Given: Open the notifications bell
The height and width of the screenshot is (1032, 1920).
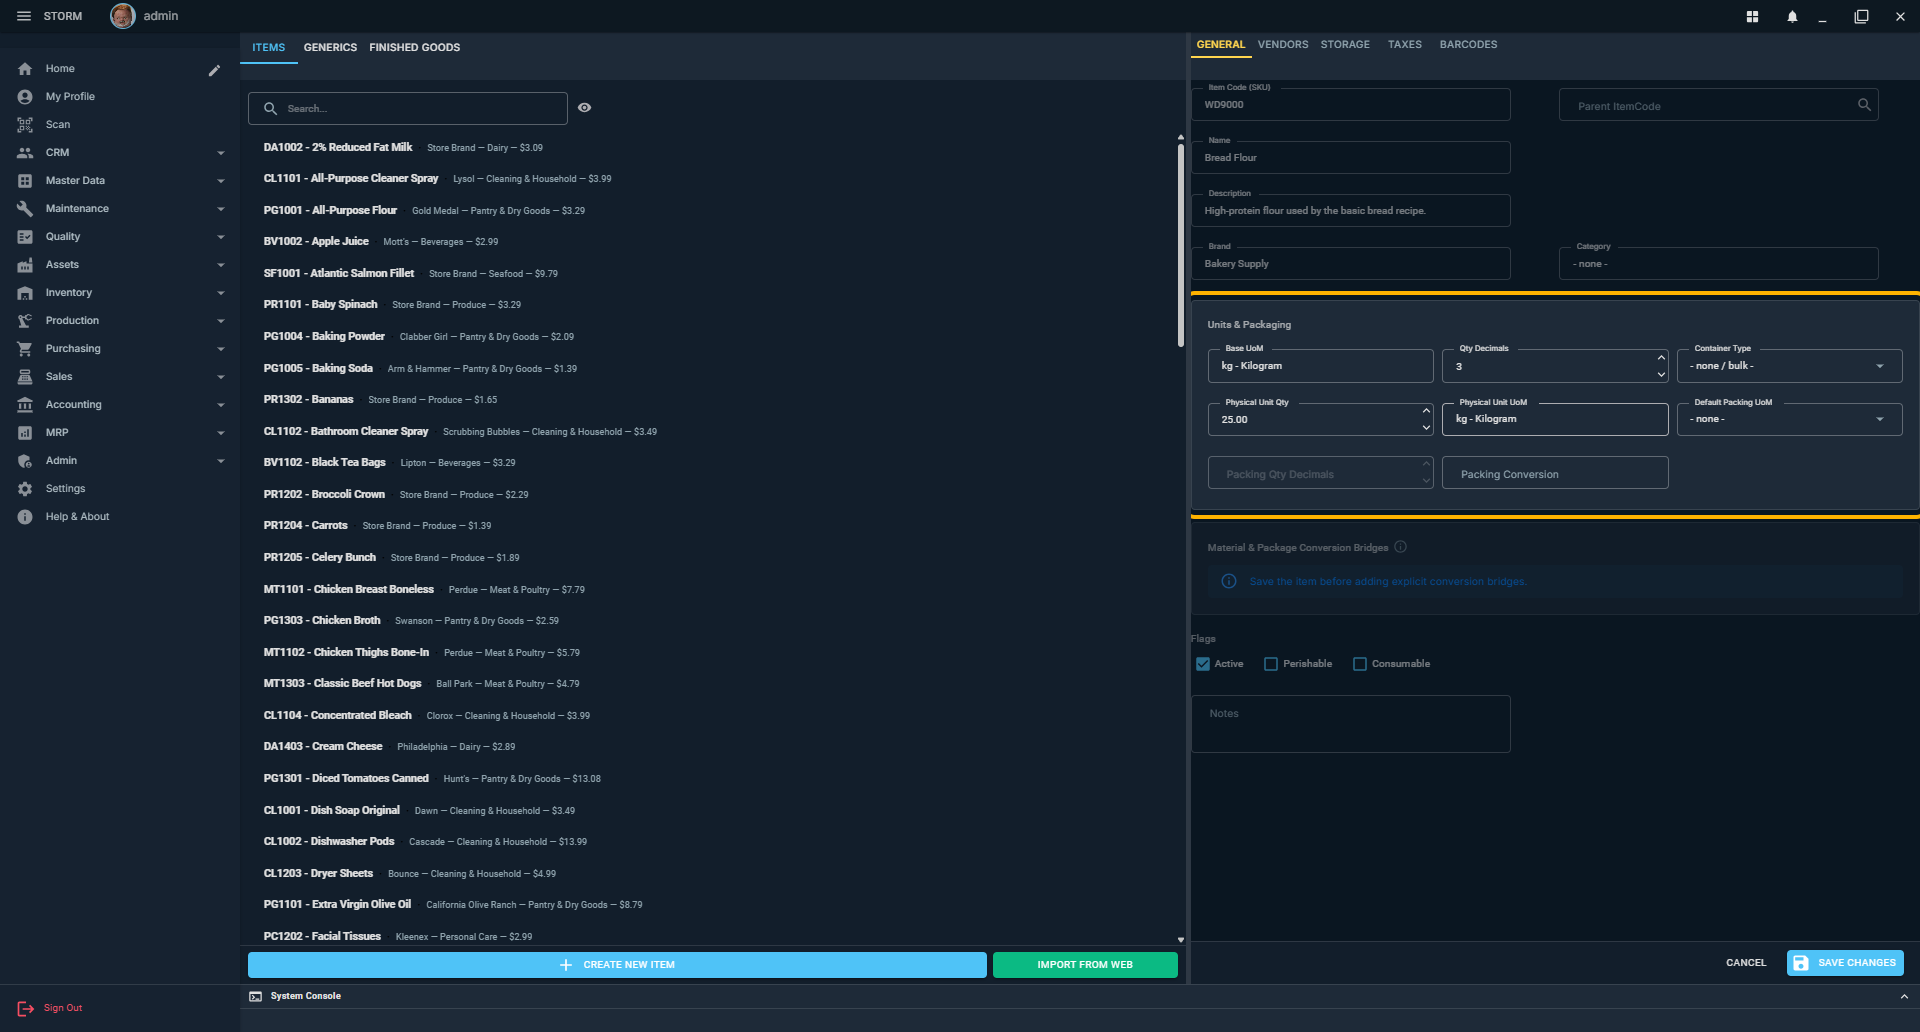Looking at the screenshot, I should tap(1792, 17).
